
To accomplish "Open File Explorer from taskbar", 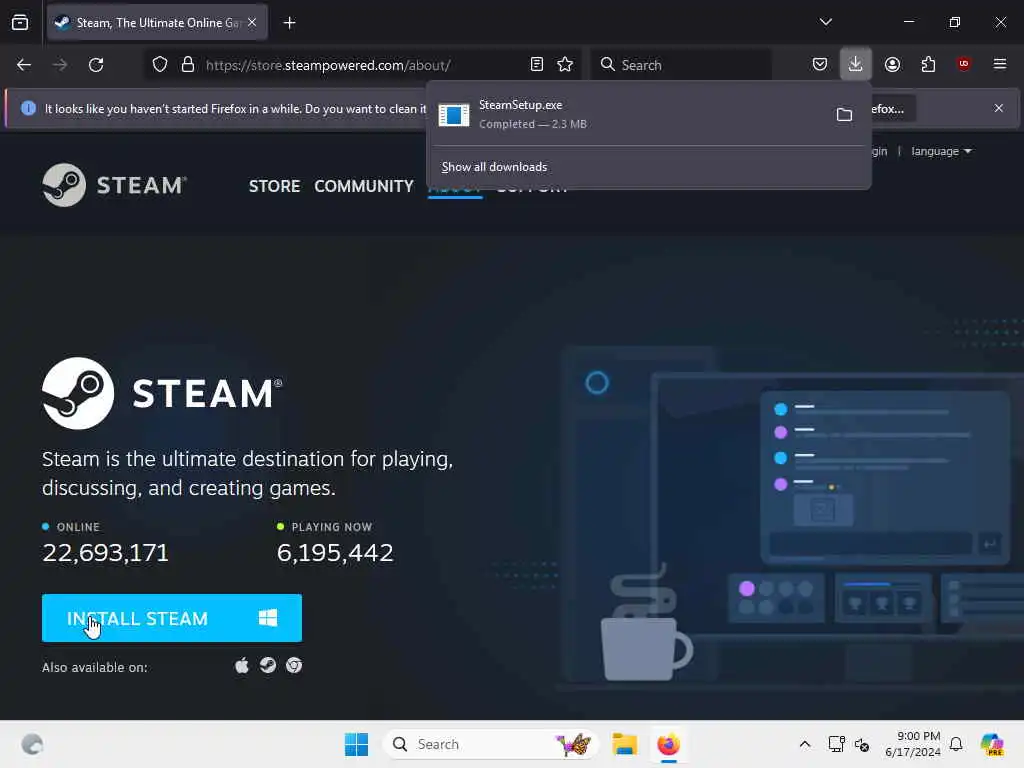I will point(624,744).
